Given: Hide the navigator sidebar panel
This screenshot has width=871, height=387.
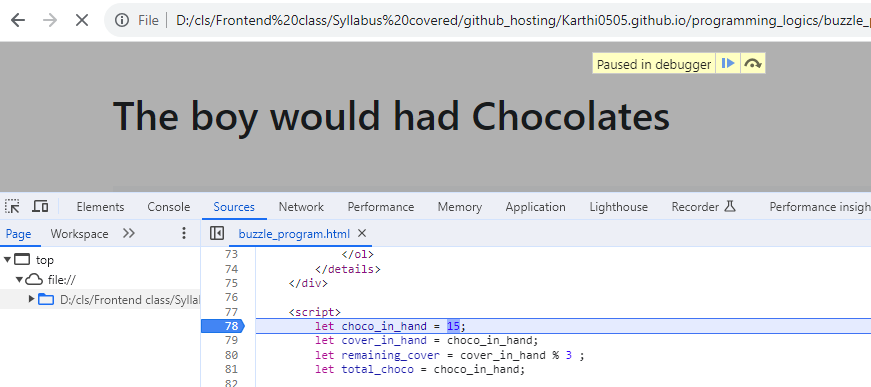Looking at the screenshot, I should 217,234.
